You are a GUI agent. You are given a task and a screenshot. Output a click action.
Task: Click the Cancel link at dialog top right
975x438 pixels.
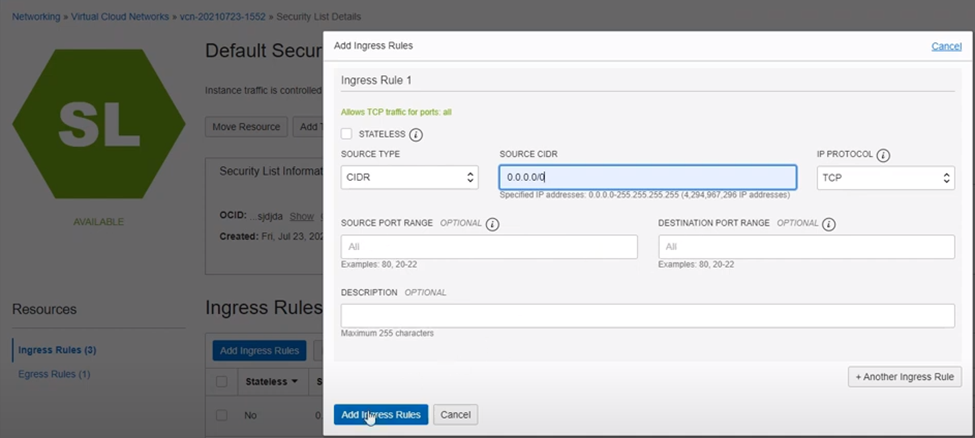pyautogui.click(x=946, y=46)
